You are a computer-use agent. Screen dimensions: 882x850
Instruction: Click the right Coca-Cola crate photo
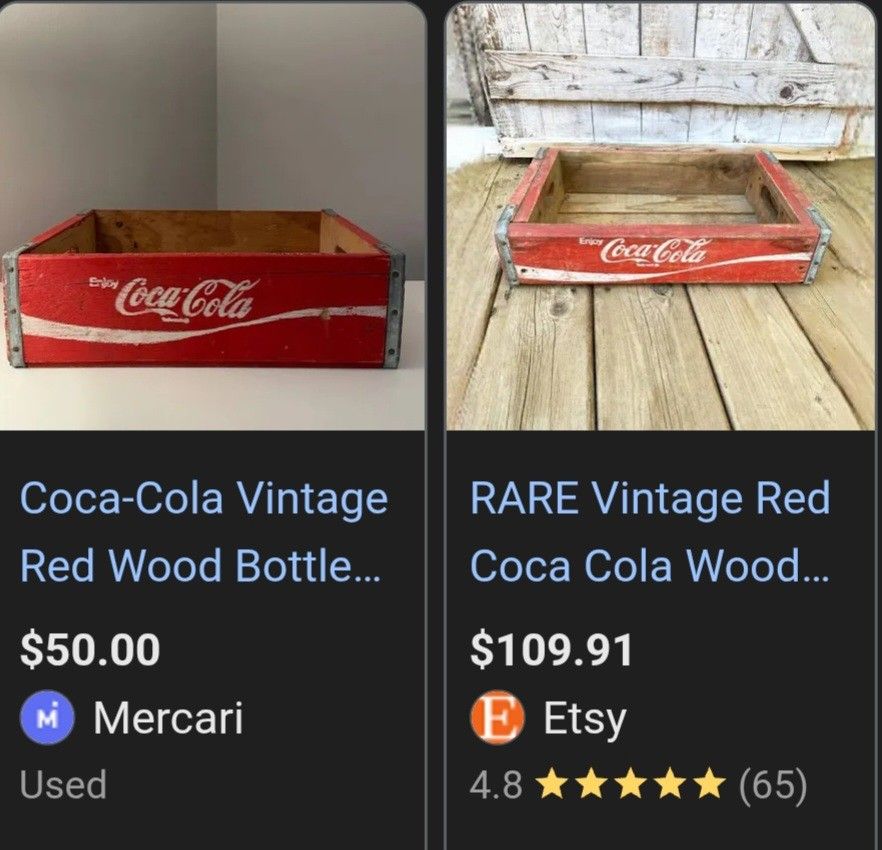point(660,215)
